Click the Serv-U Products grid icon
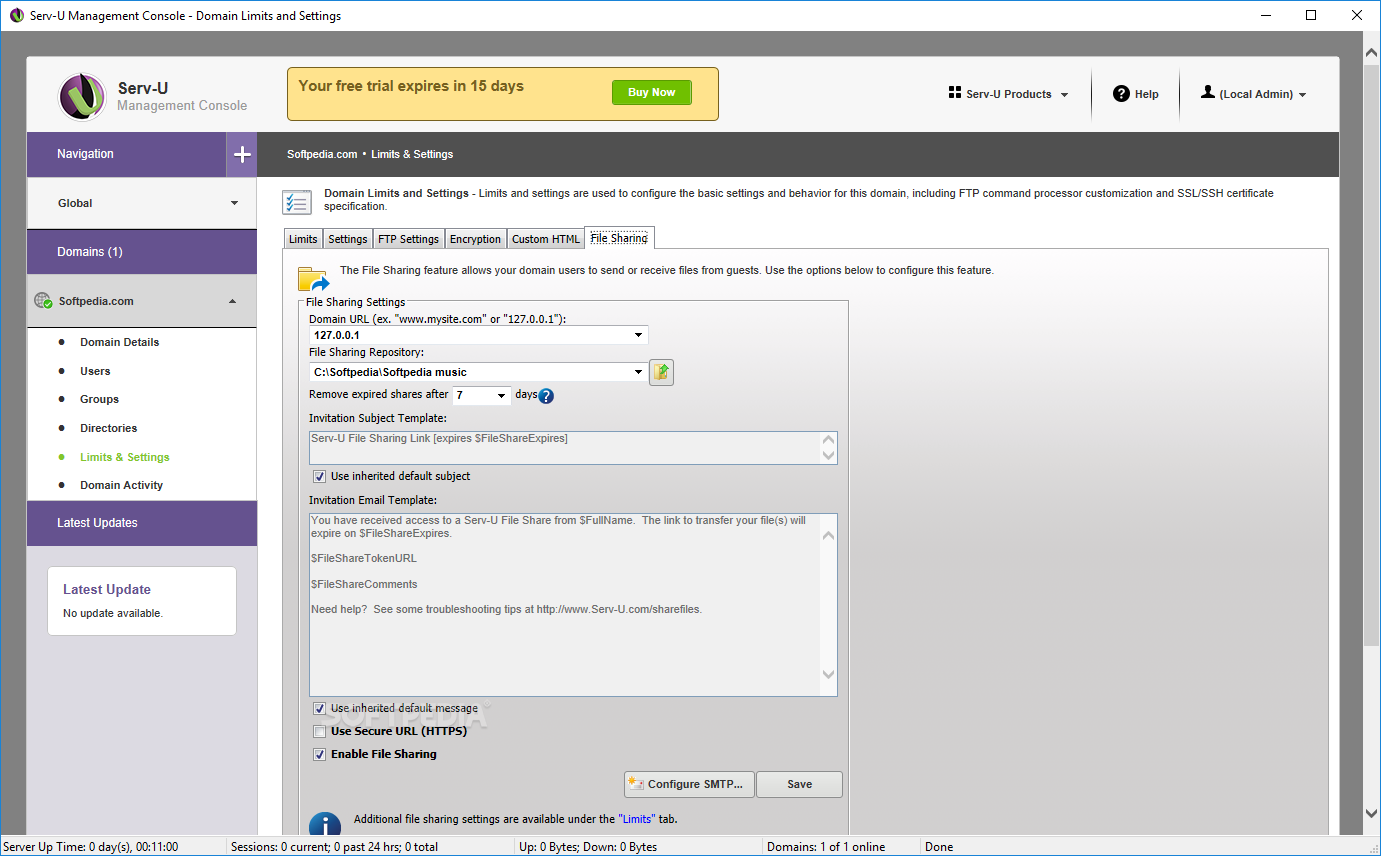1381x856 pixels. tap(954, 93)
